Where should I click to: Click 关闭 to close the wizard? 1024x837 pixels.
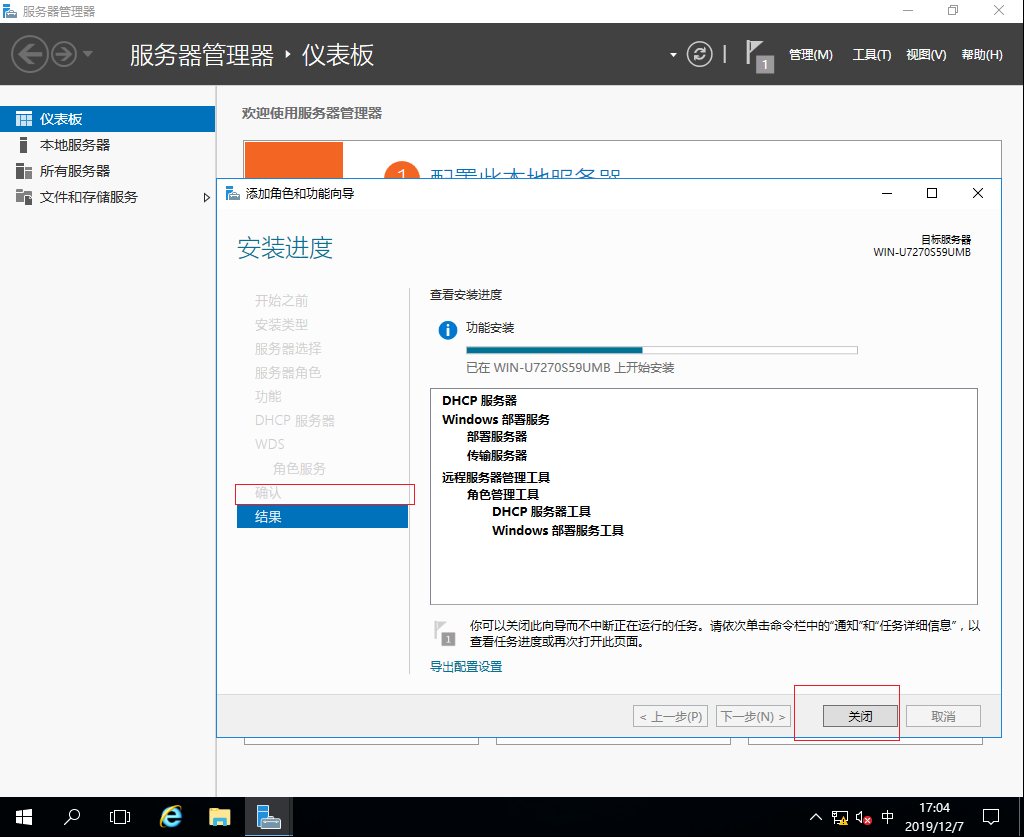pyautogui.click(x=858, y=715)
